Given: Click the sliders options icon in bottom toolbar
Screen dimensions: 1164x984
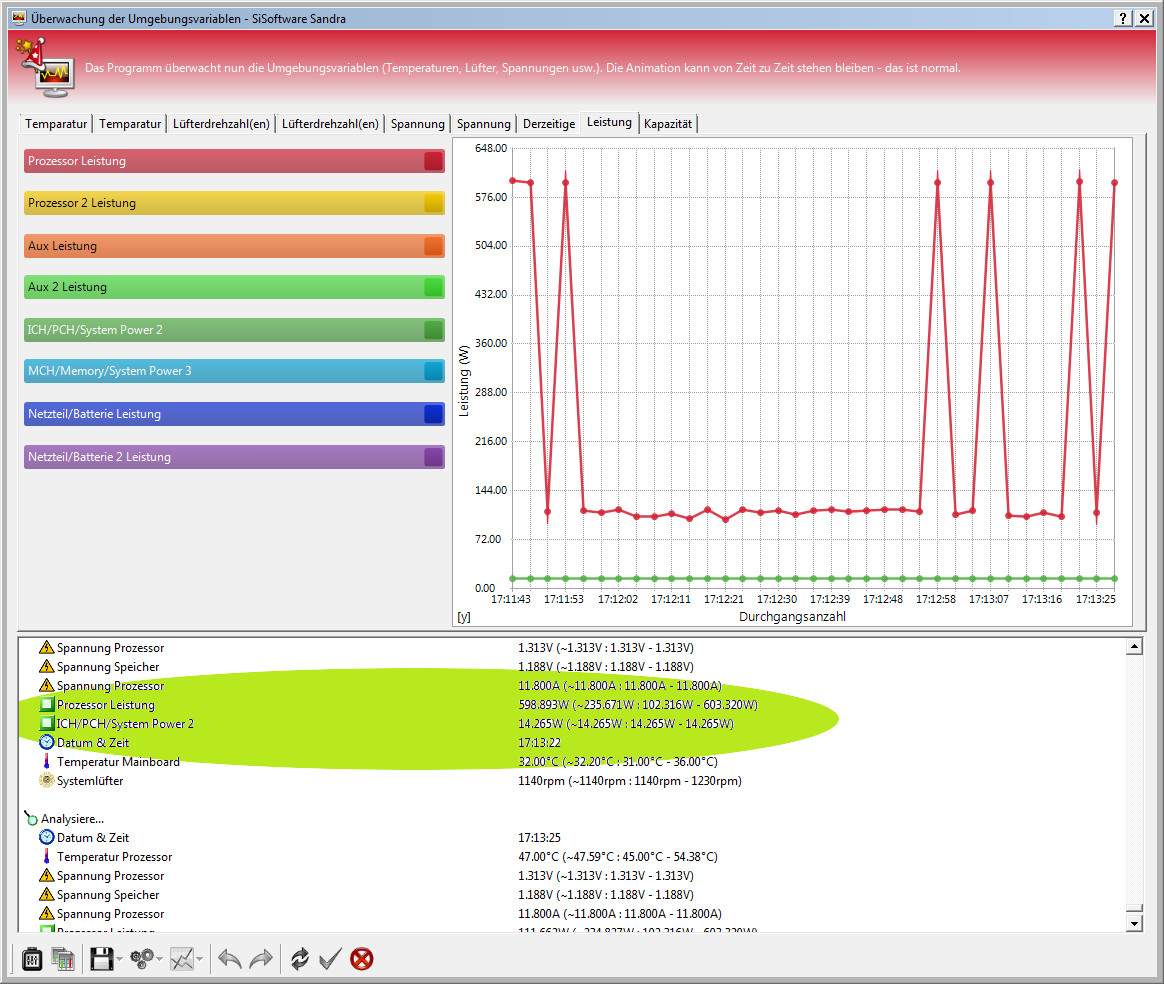Looking at the screenshot, I should coord(31,959).
